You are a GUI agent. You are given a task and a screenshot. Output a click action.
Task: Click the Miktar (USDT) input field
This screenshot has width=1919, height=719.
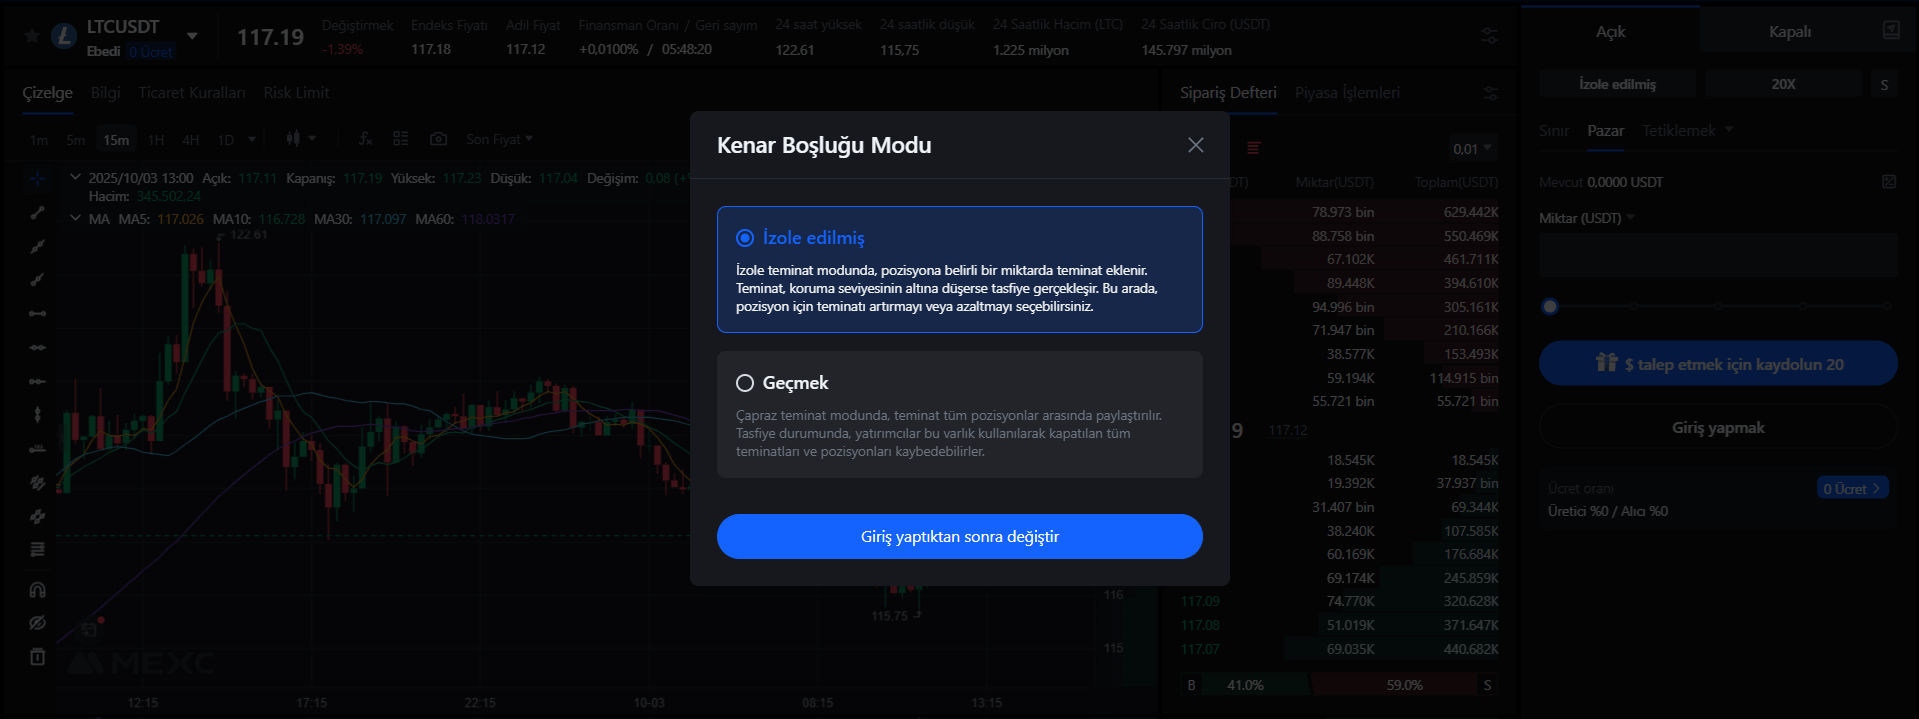1717,256
